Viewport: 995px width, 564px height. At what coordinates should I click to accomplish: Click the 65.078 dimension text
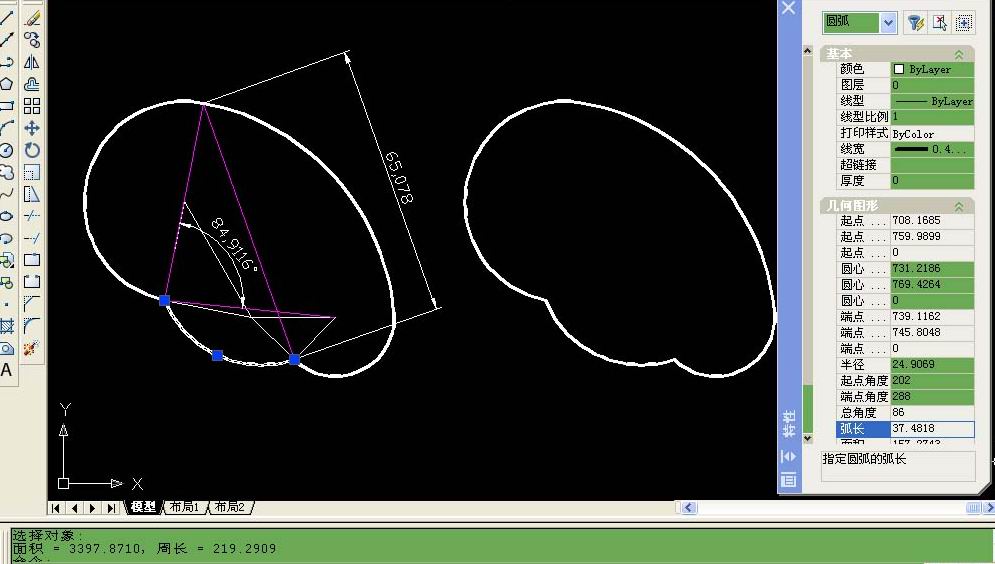399,178
